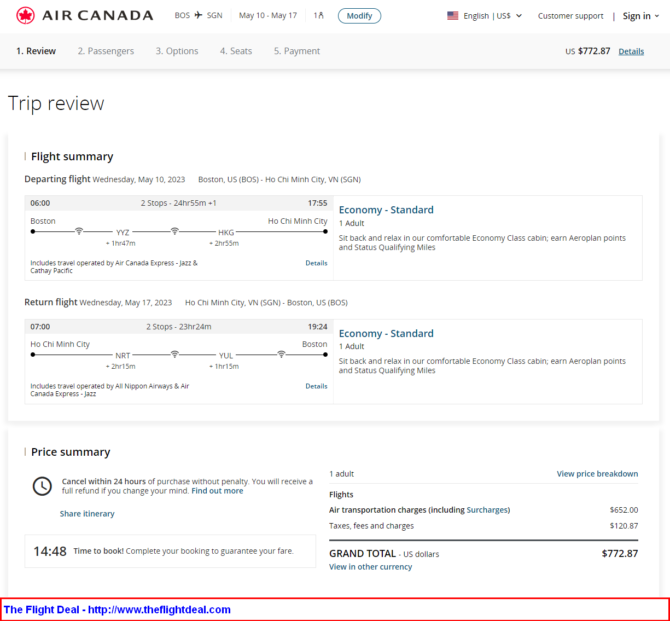Screen dimensions: 670x621
Task: Click the Flight summary heading
Action: tap(72, 156)
